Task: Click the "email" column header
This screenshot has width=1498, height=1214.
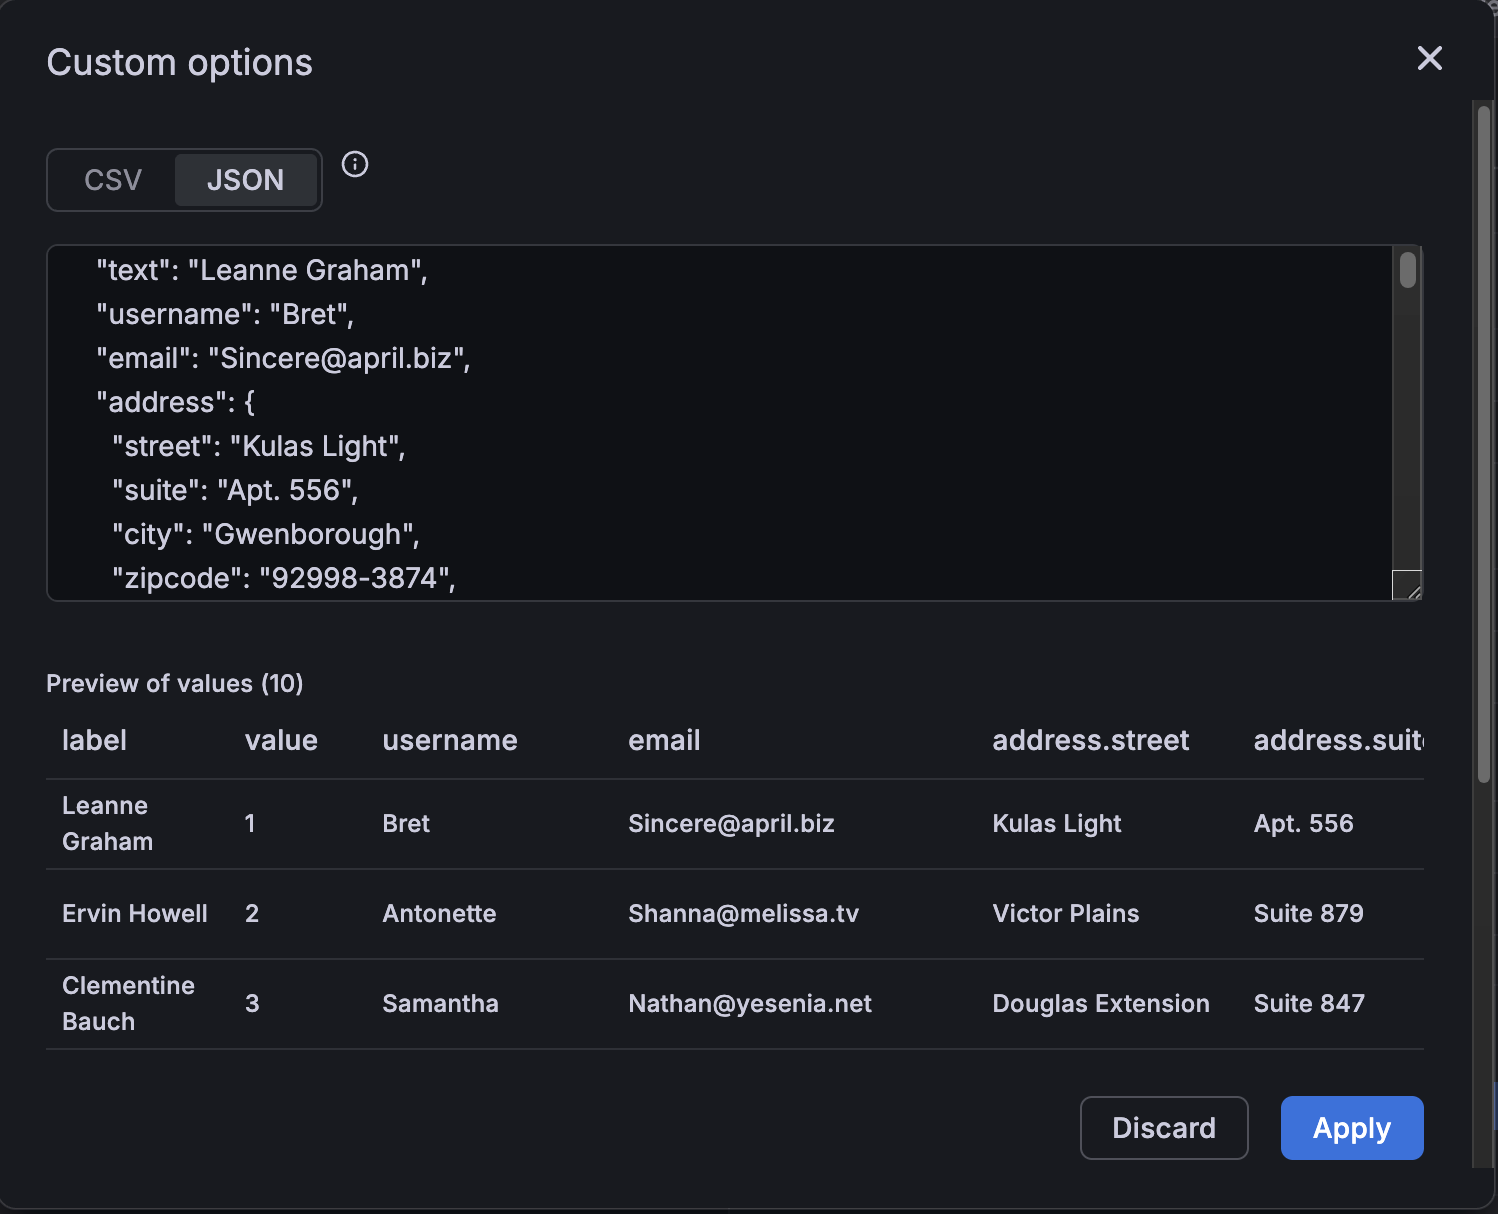Action: (x=664, y=741)
